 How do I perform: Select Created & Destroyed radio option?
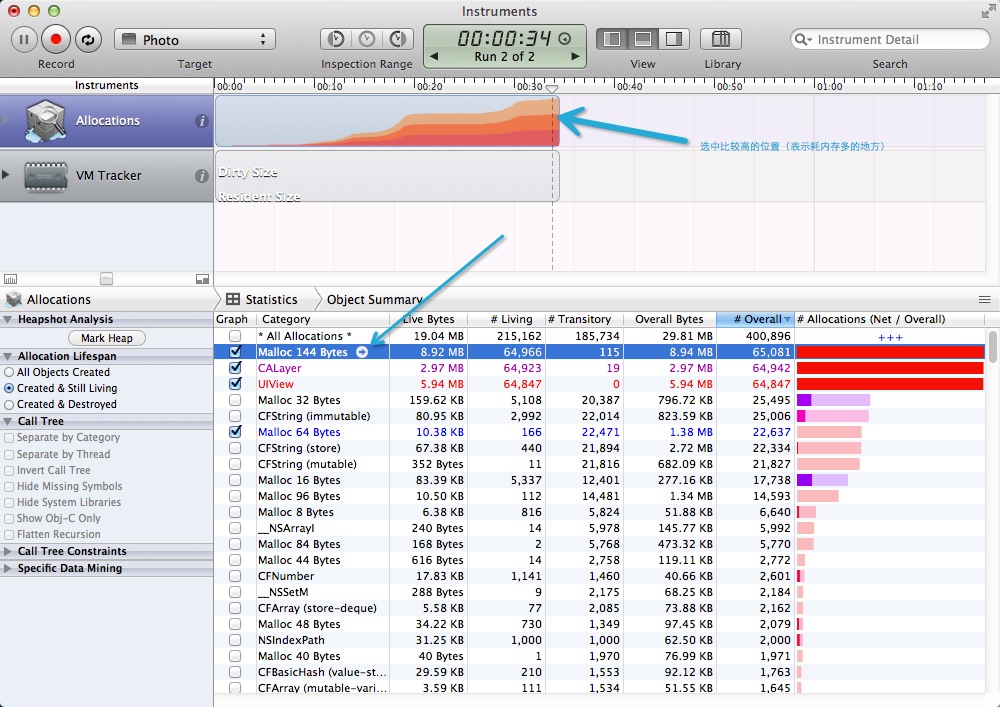click(x=9, y=404)
